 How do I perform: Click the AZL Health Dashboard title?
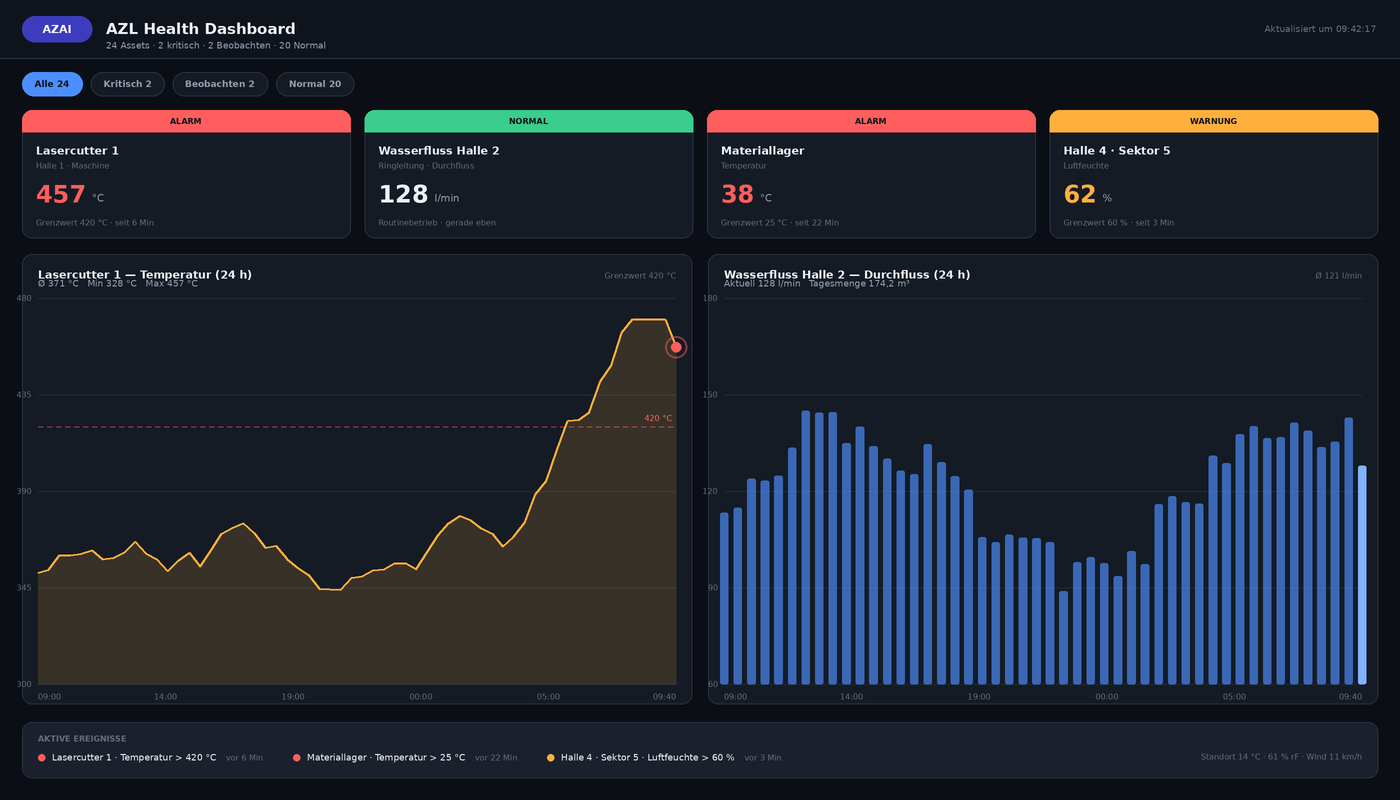pos(201,29)
